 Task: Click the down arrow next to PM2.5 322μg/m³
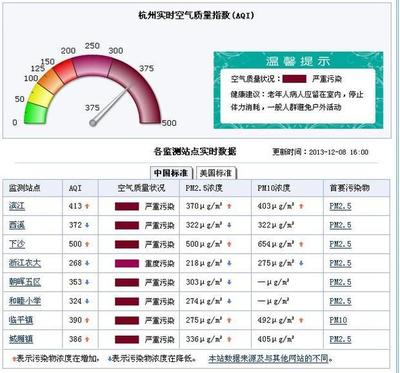tap(229, 225)
